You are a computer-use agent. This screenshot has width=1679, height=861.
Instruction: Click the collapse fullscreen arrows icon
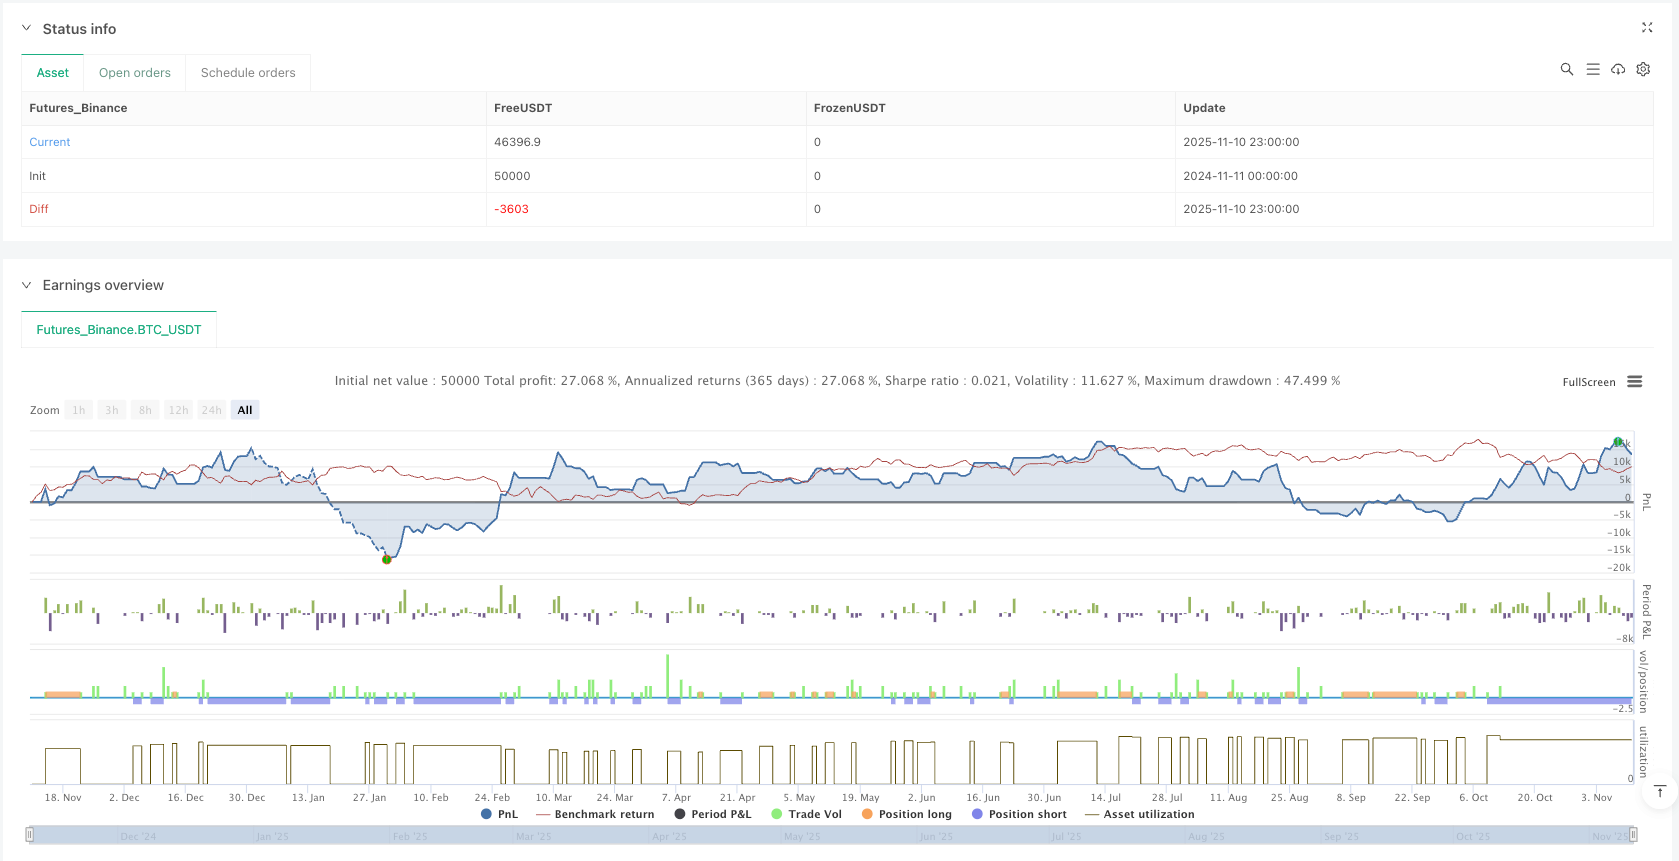(x=1647, y=28)
